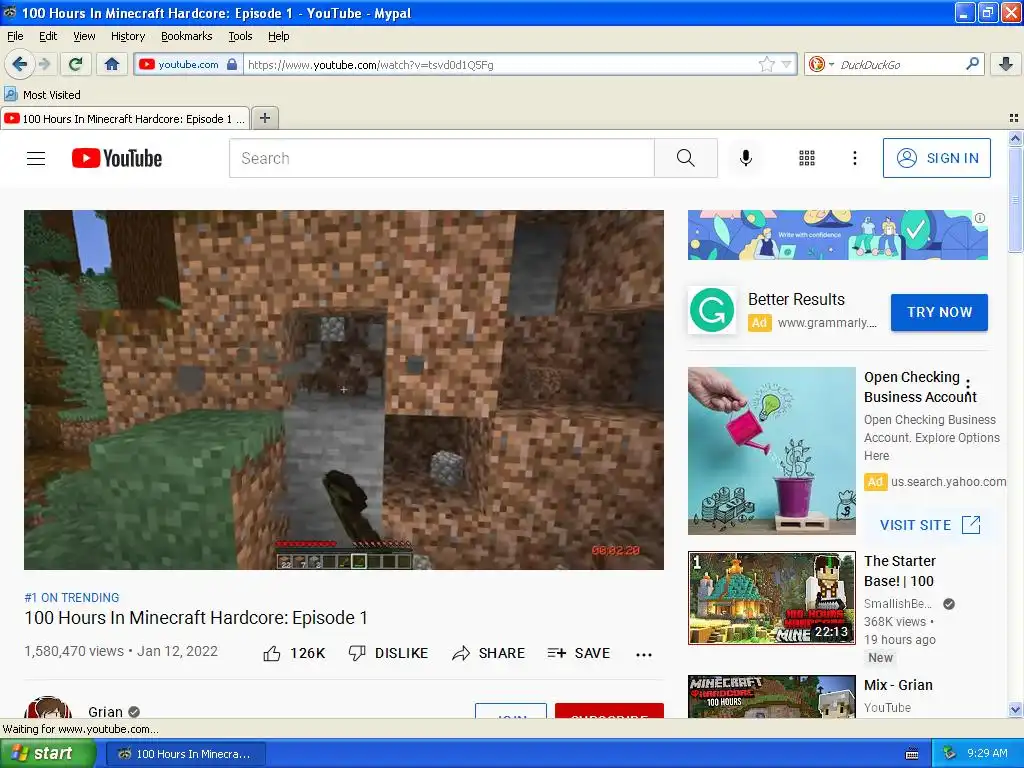Expand the URL history dropdown arrow
The image size is (1024, 768).
[x=786, y=64]
